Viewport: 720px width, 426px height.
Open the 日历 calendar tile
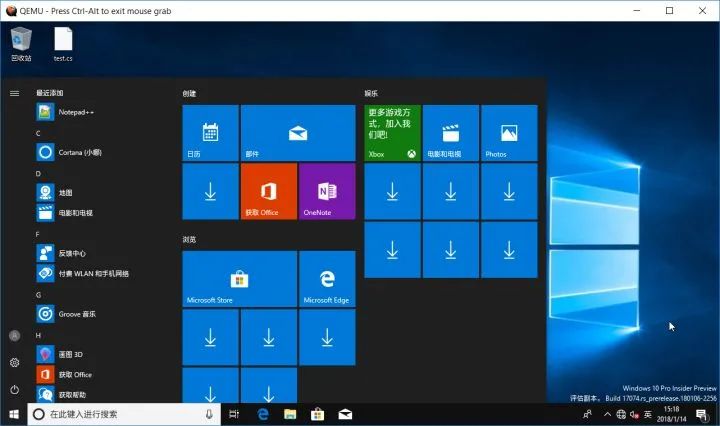click(x=210, y=133)
